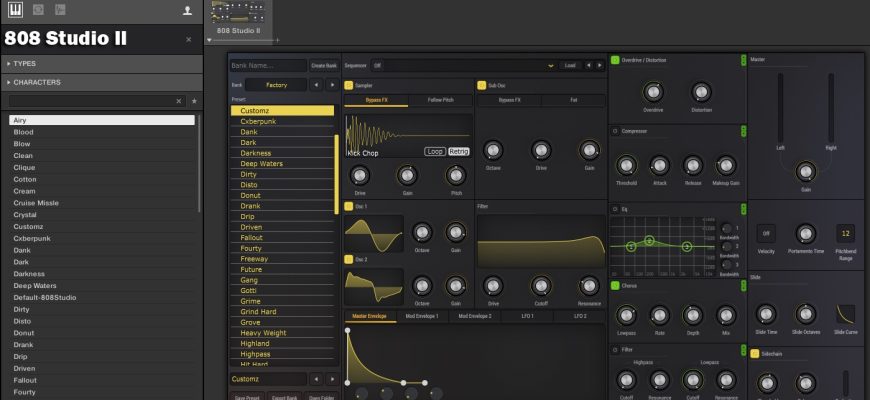Select the Cxberpunk preset in plugin list
The height and width of the screenshot is (400, 870).
tap(258, 121)
